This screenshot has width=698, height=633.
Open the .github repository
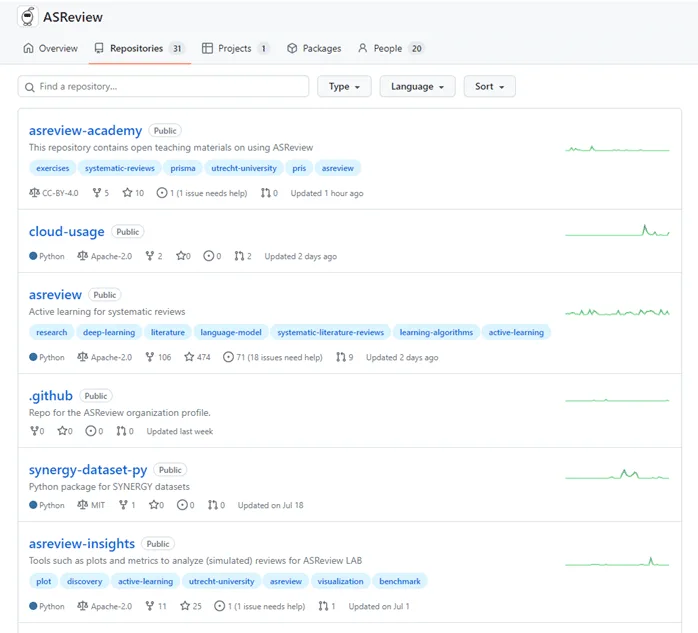[x=51, y=396]
